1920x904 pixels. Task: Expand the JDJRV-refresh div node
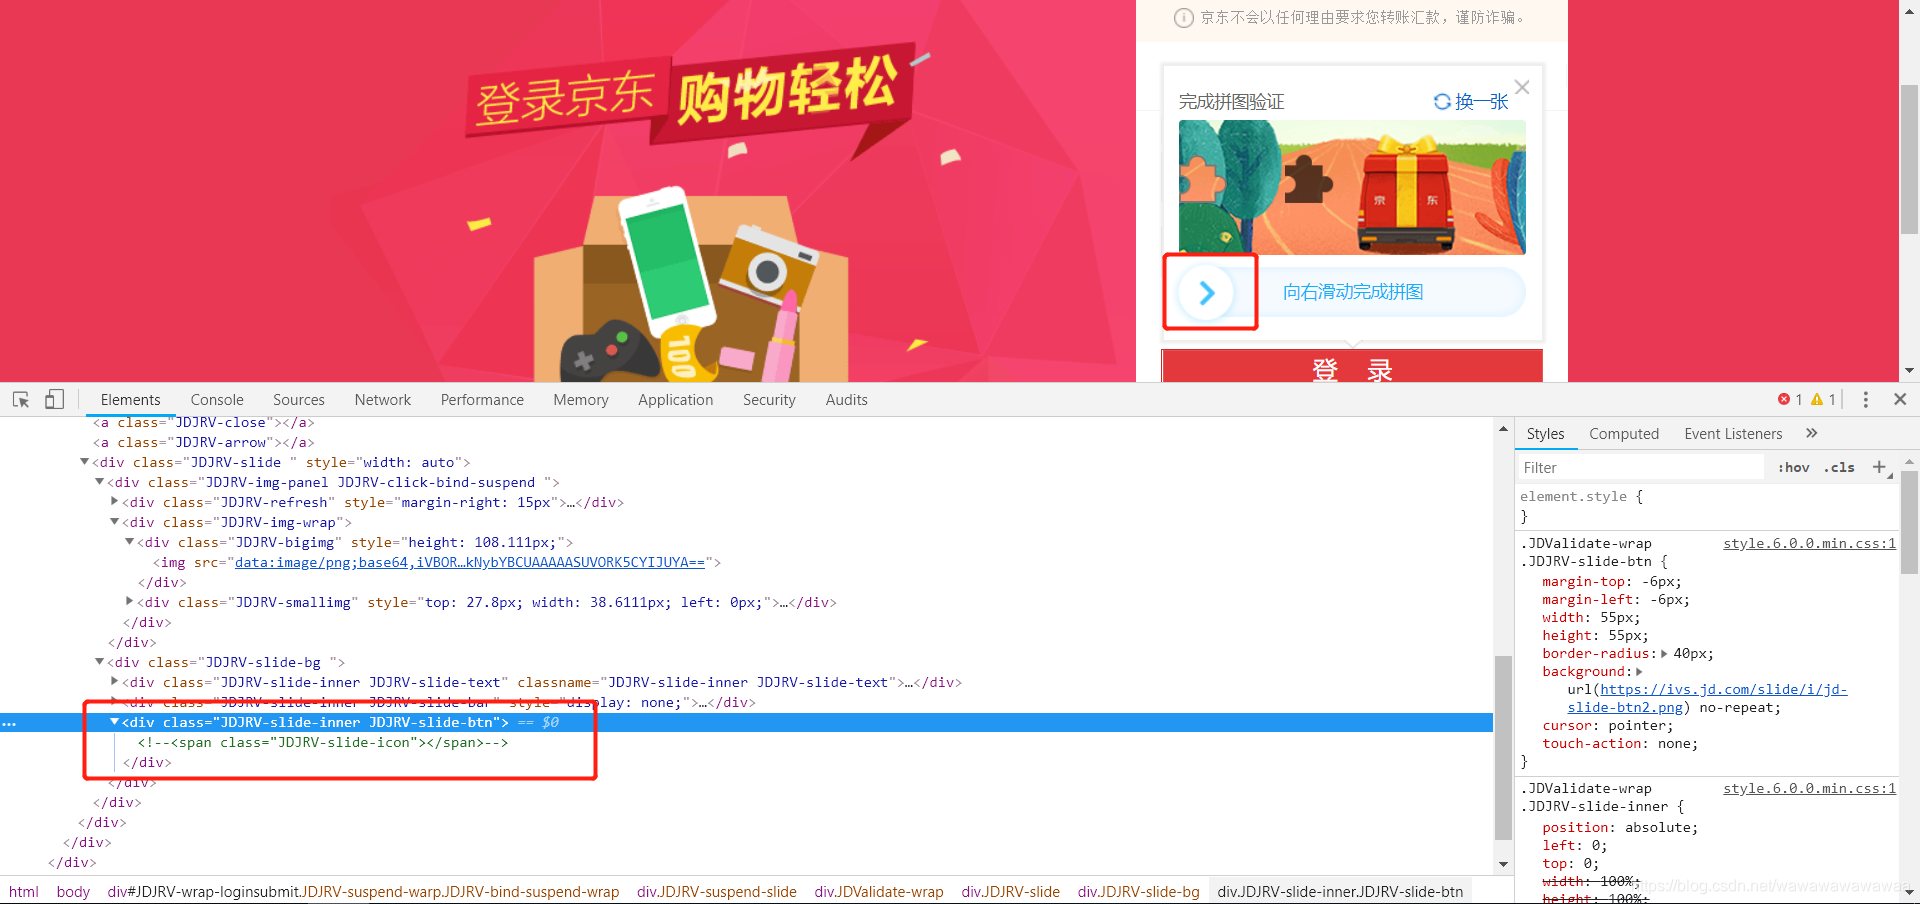coord(114,502)
